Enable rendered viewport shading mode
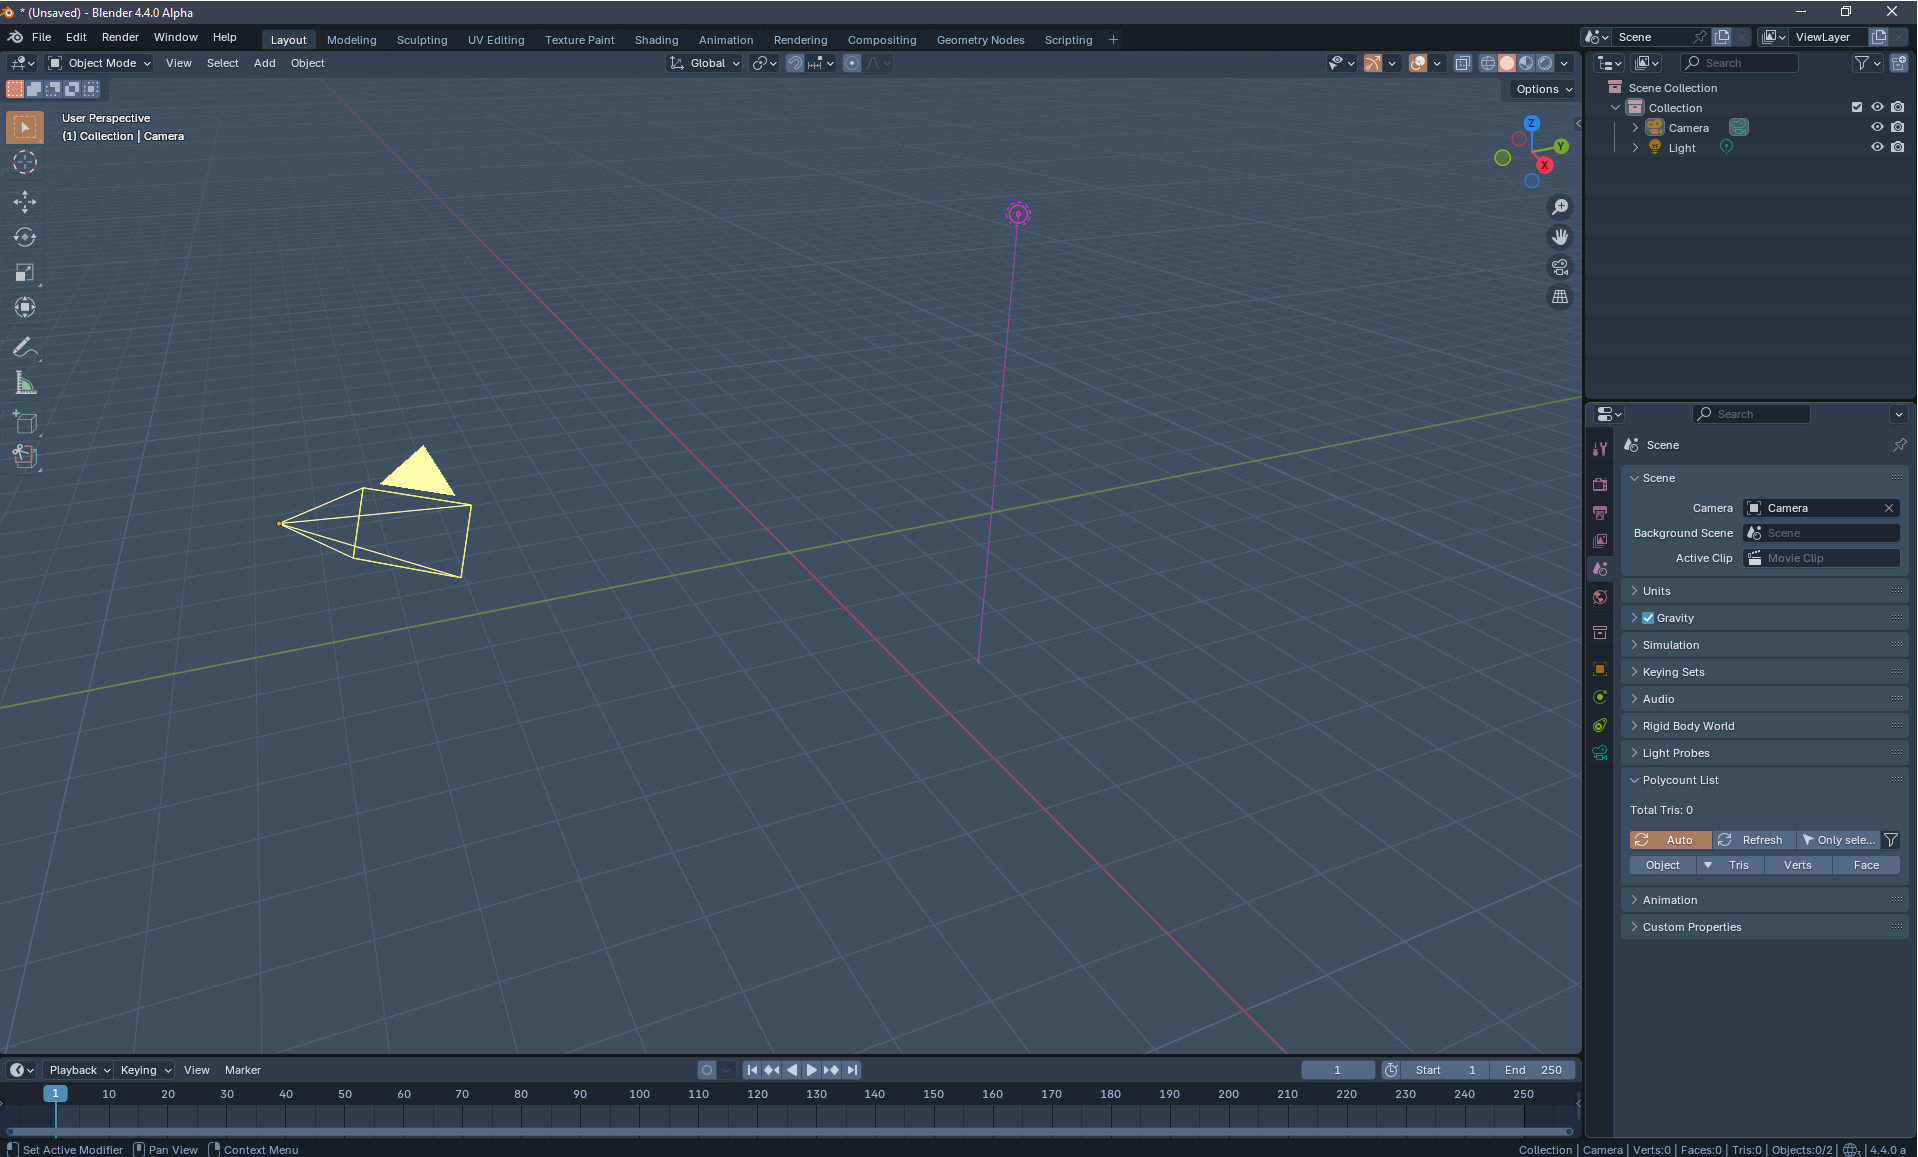This screenshot has height=1157, width=1918. coord(1545,63)
